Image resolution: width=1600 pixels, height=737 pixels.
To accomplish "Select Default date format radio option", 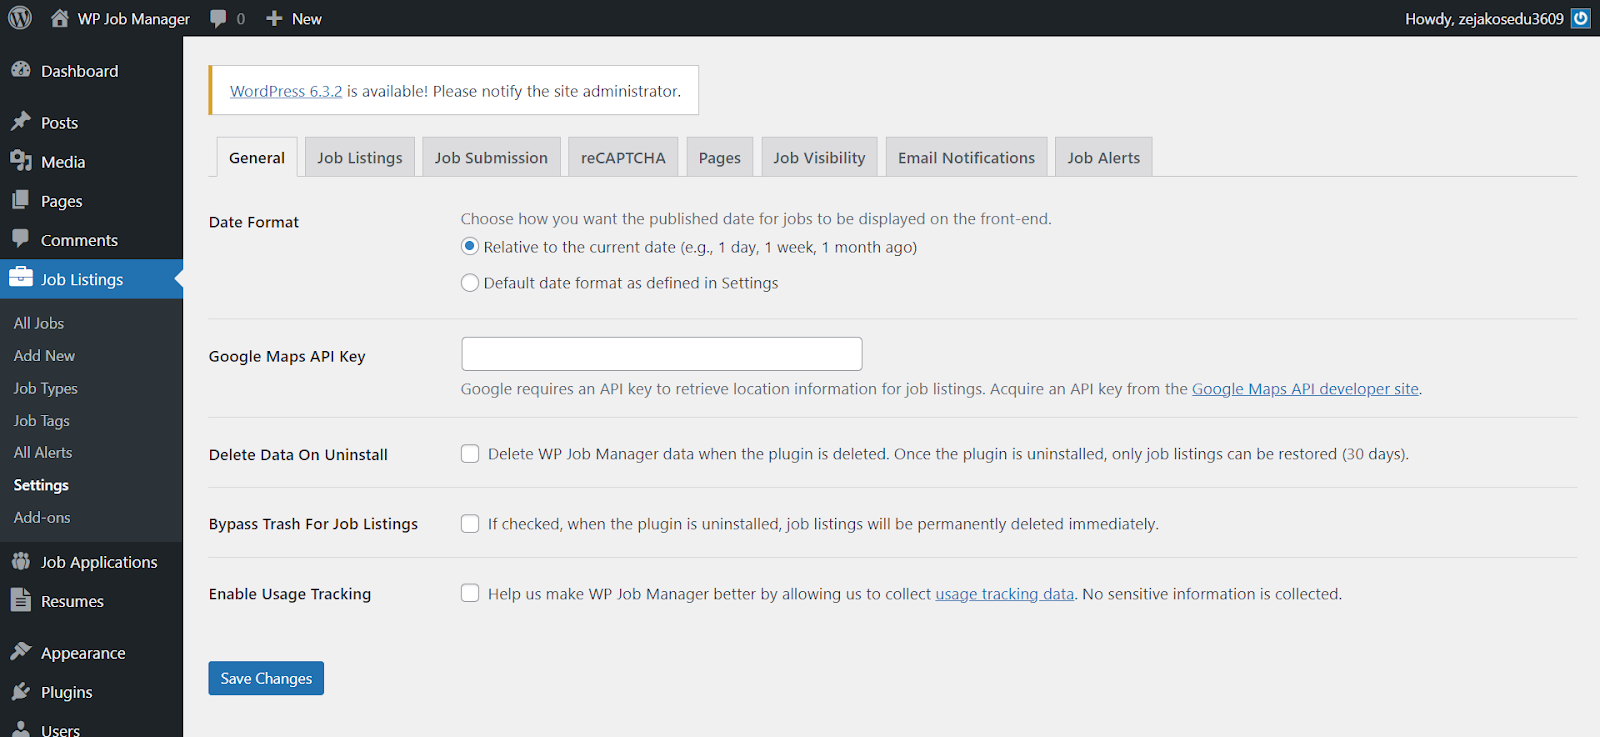I will [x=470, y=283].
